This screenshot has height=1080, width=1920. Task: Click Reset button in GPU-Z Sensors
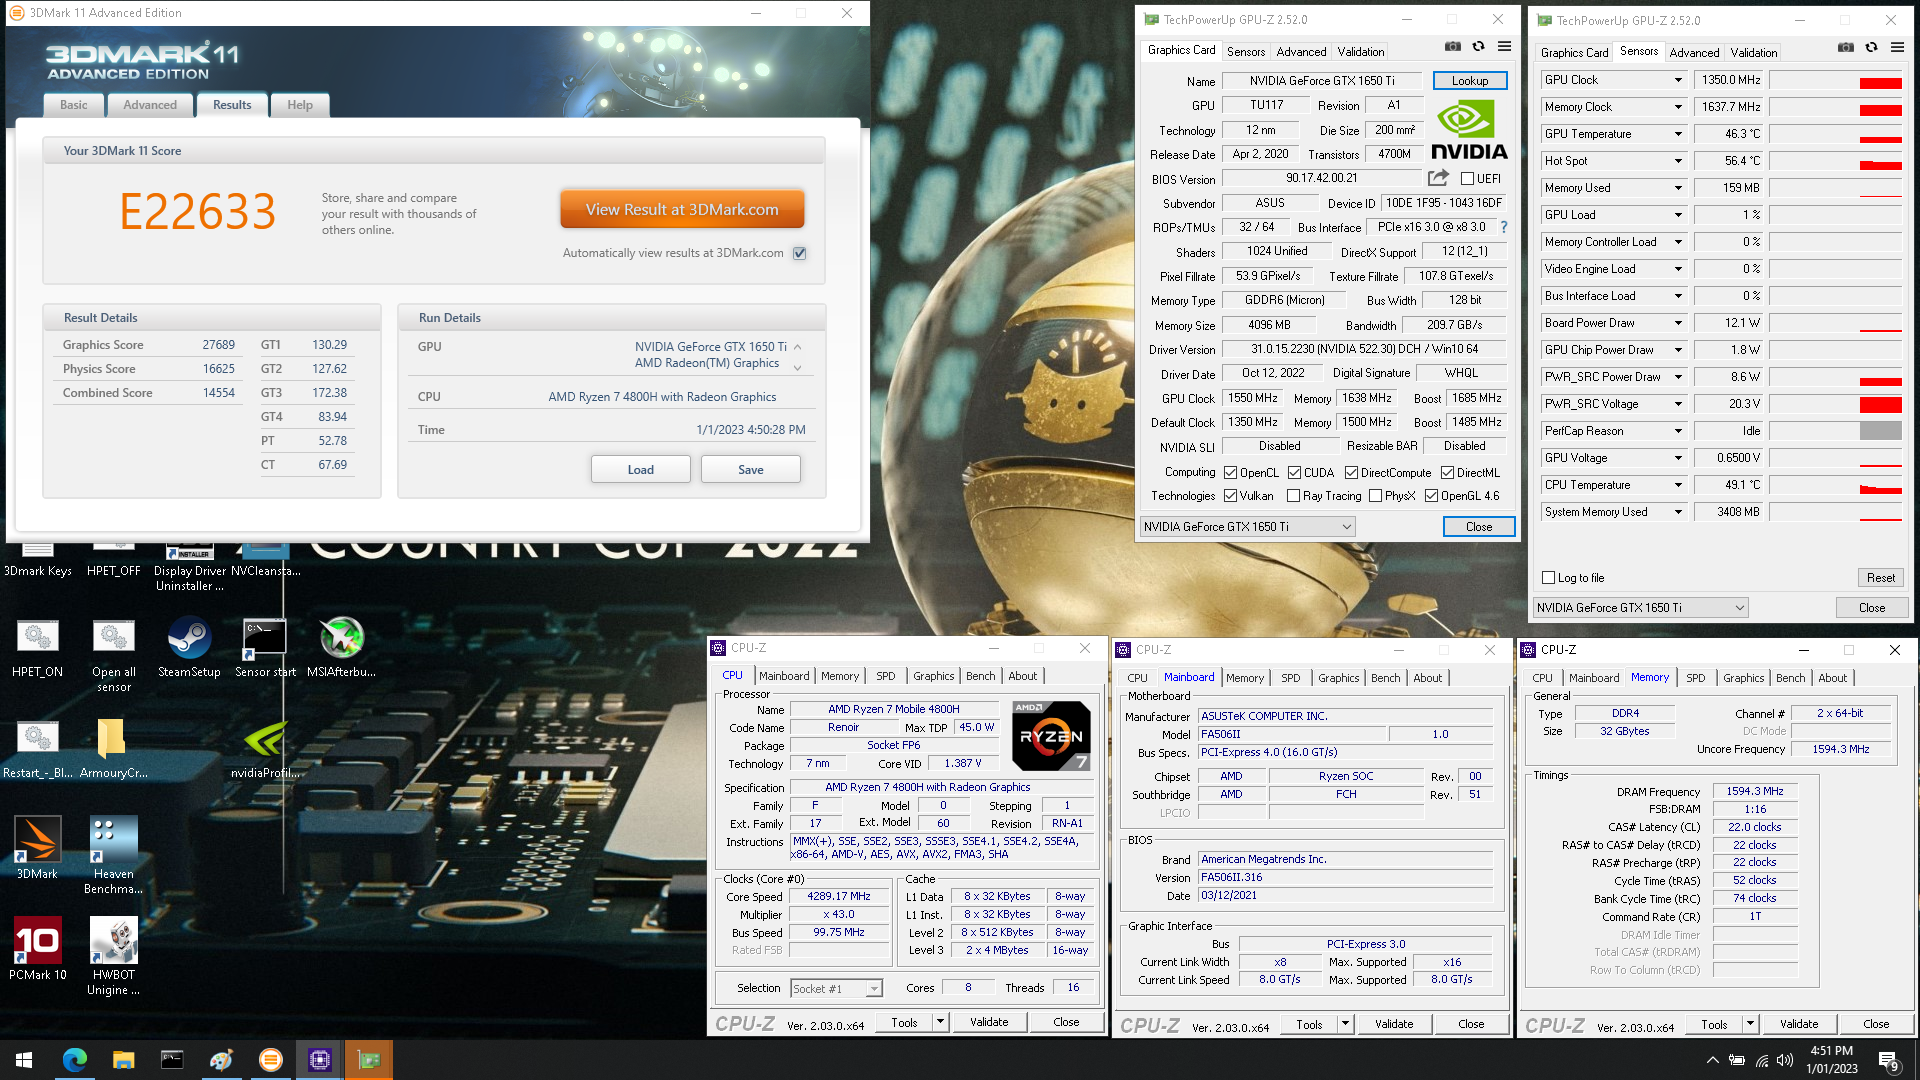(1881, 578)
